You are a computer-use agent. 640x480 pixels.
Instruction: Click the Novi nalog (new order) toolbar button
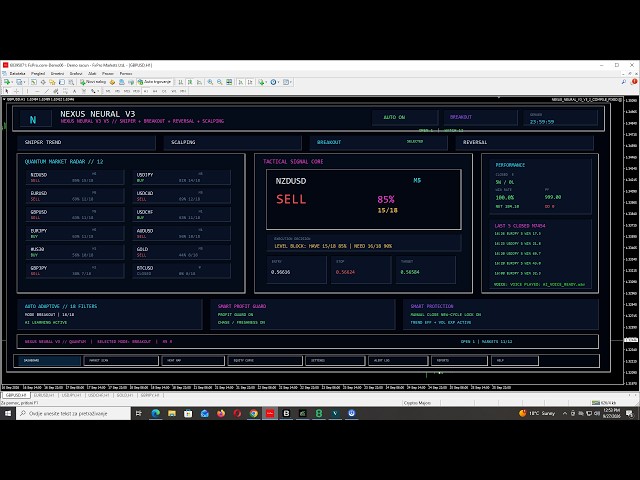tap(93, 82)
